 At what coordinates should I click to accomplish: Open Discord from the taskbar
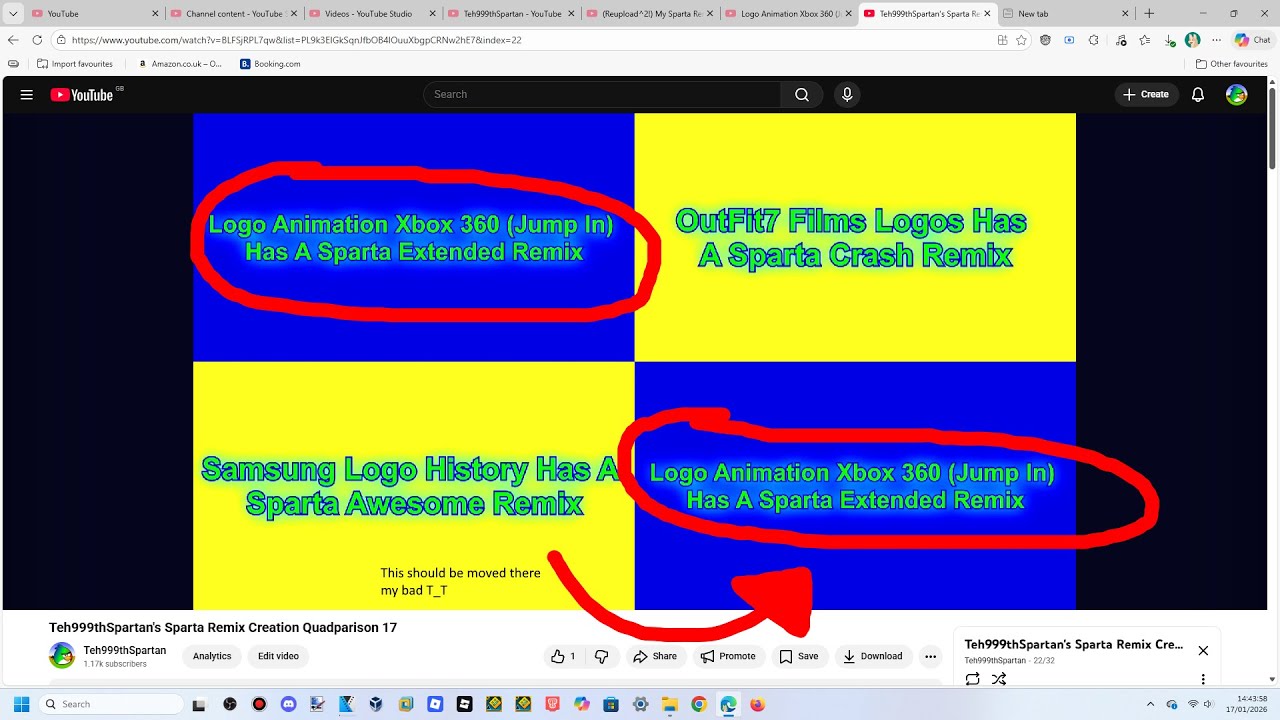[288, 704]
